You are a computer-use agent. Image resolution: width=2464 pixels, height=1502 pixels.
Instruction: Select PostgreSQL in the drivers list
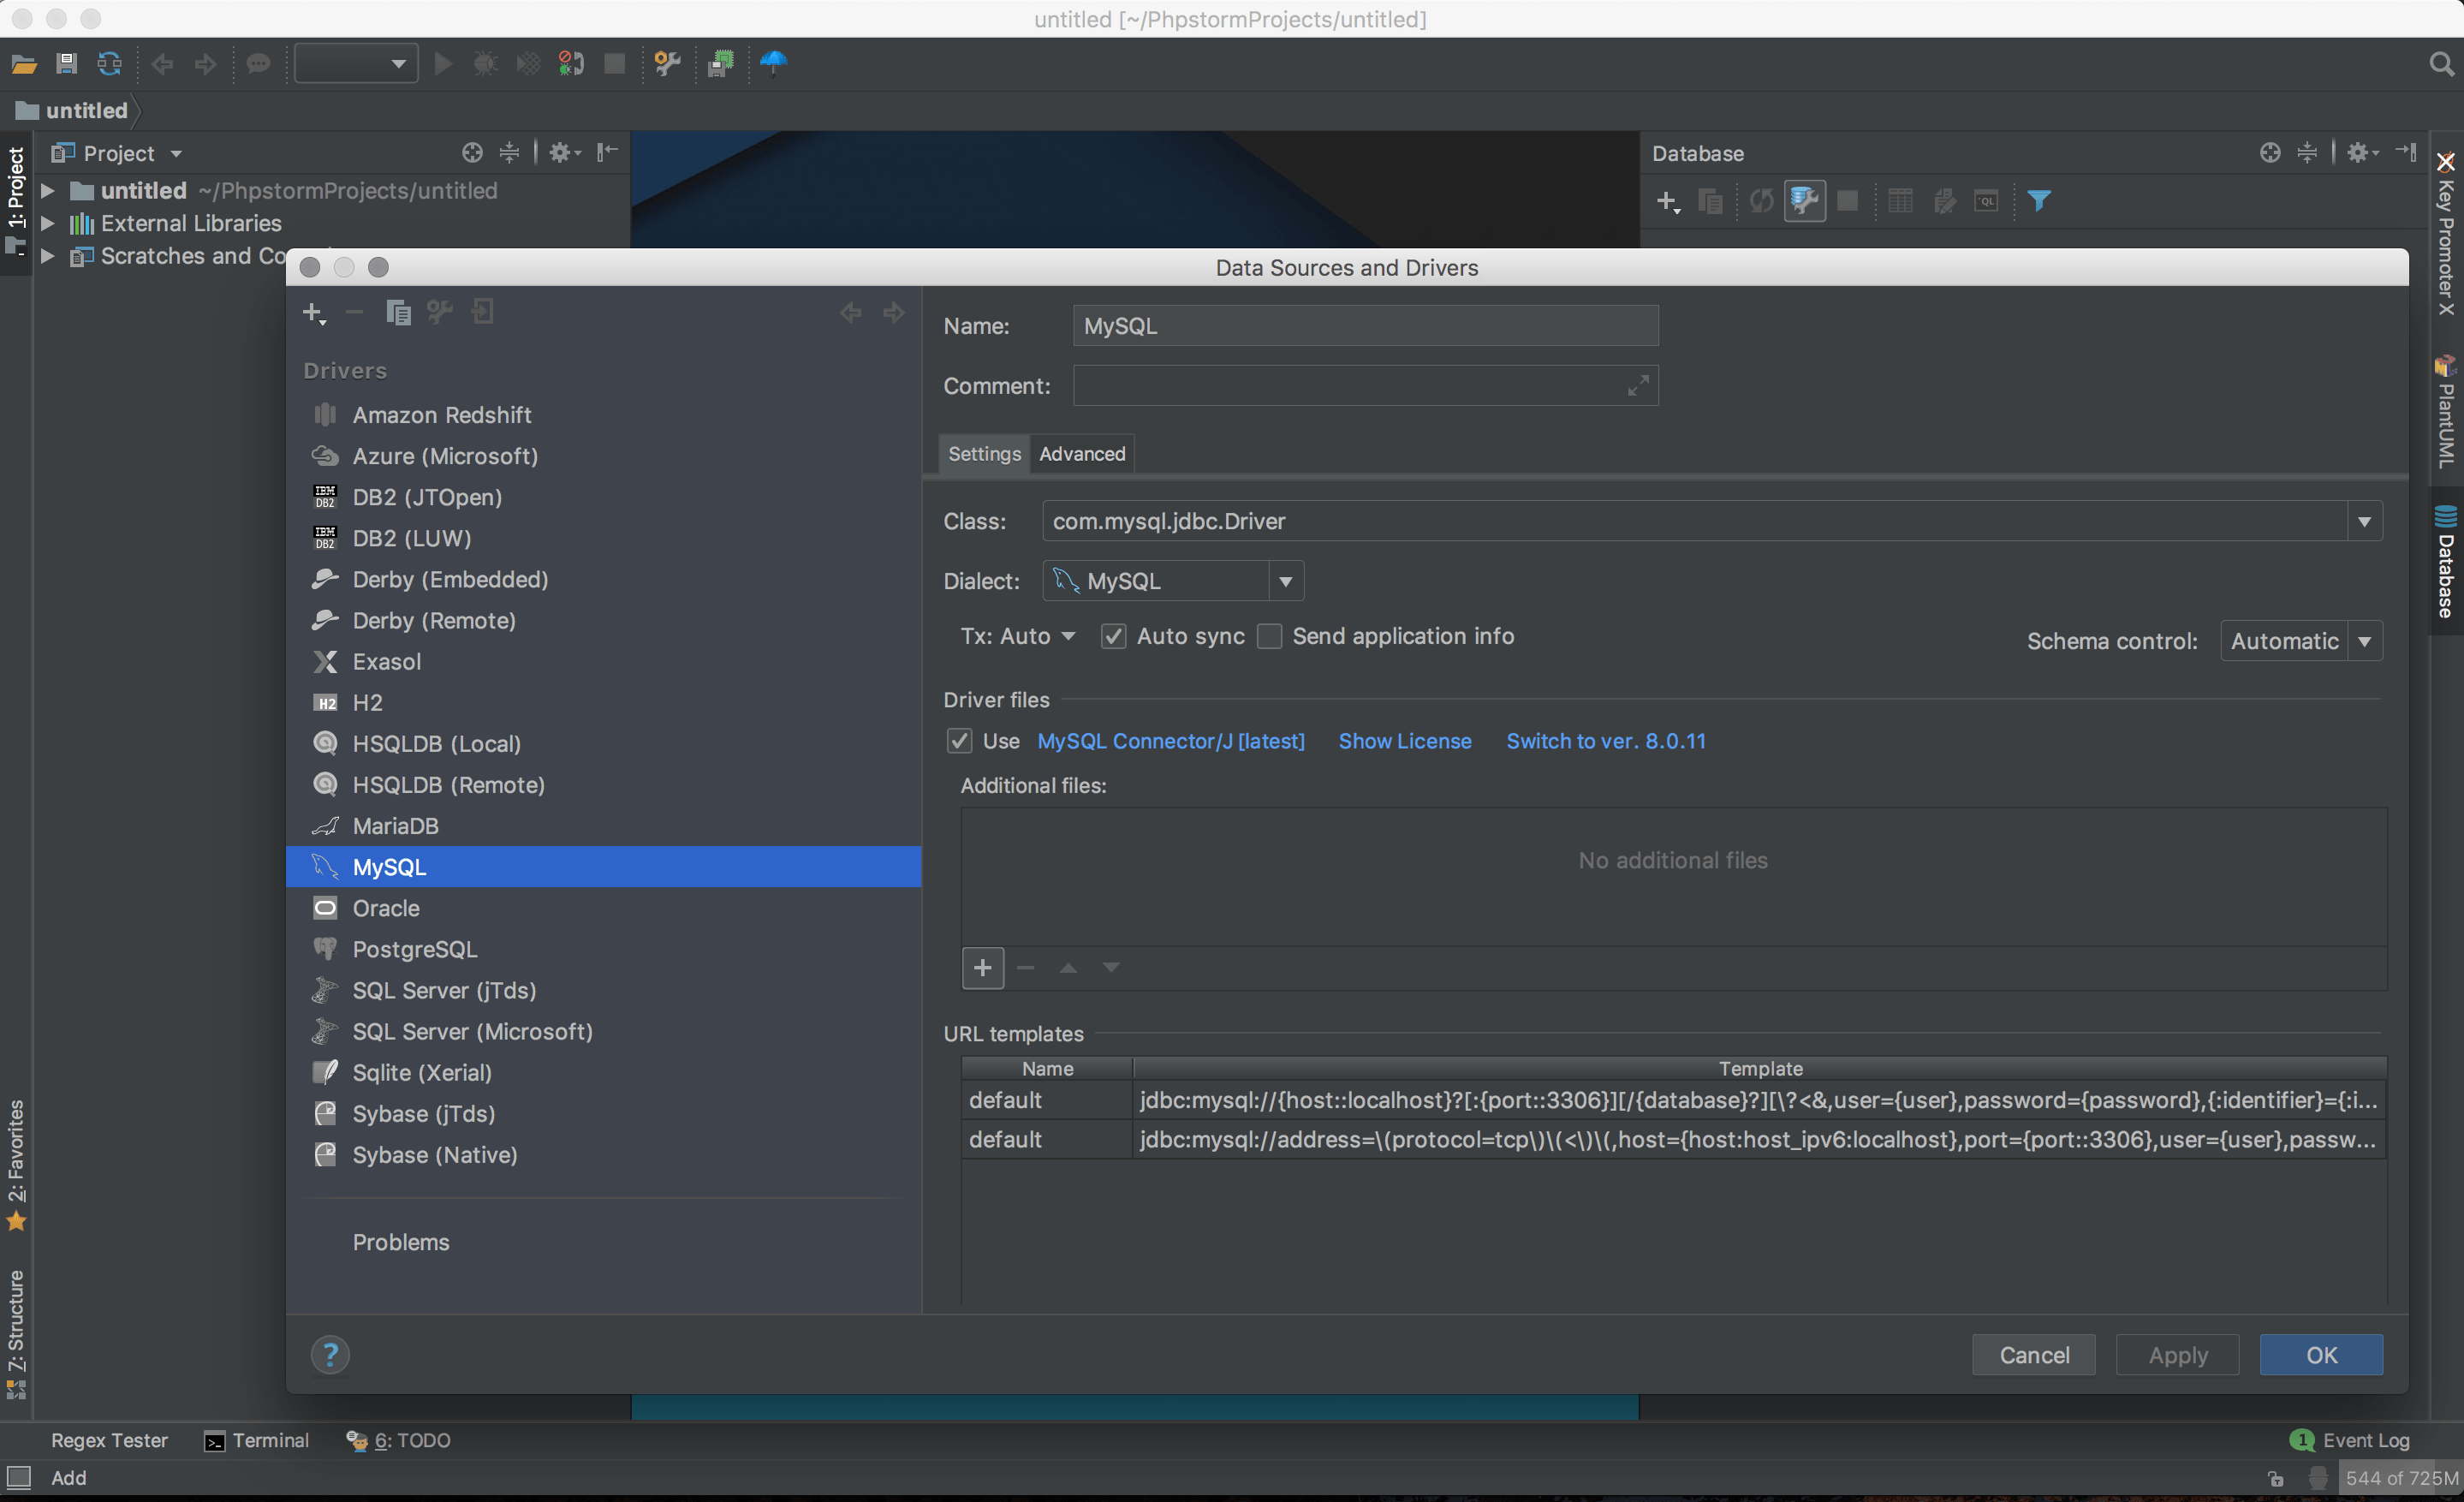click(x=414, y=949)
